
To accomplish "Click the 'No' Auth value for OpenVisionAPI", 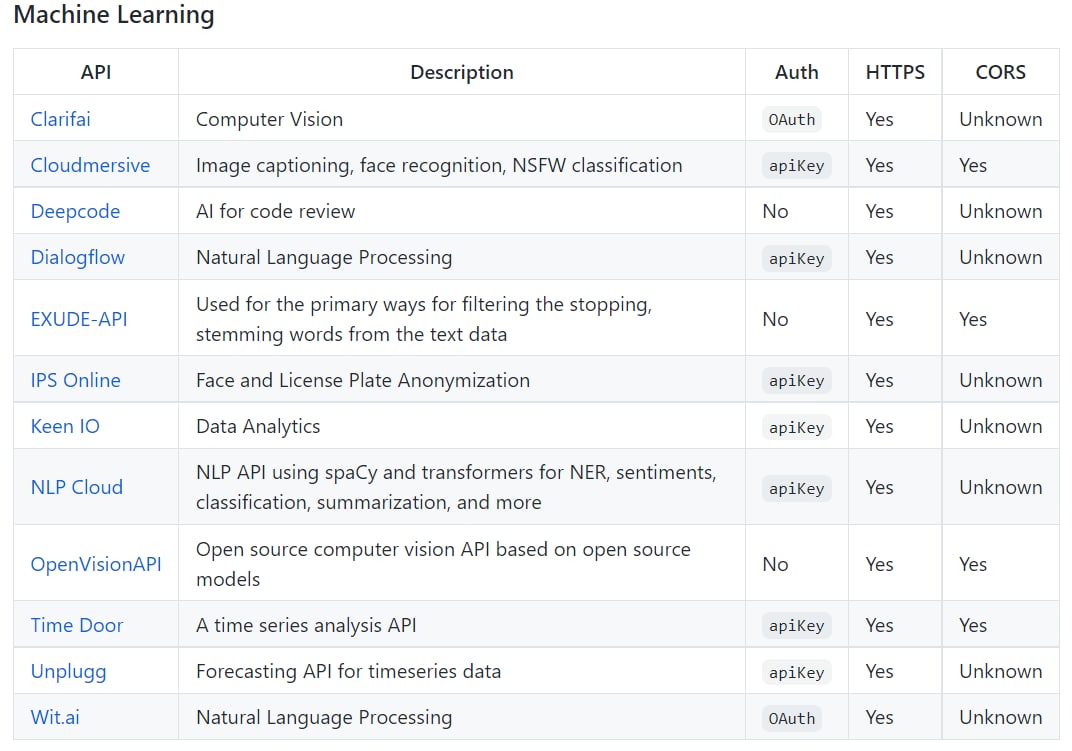I will click(775, 564).
